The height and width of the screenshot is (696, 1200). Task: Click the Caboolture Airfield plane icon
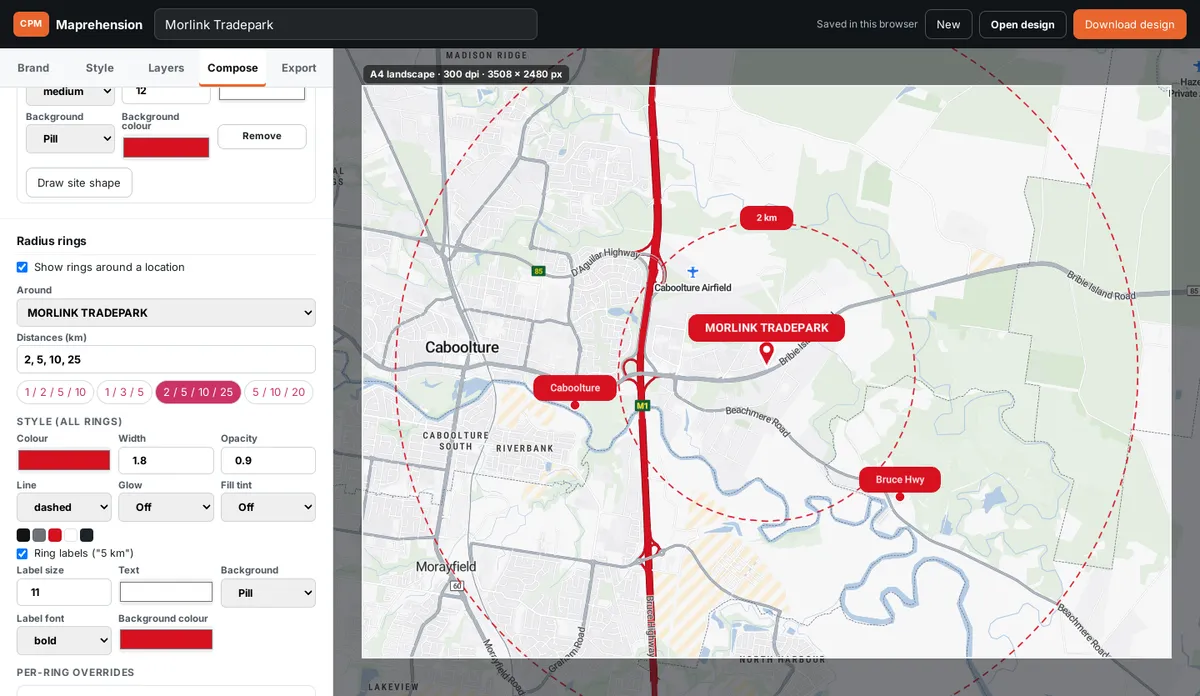(693, 272)
